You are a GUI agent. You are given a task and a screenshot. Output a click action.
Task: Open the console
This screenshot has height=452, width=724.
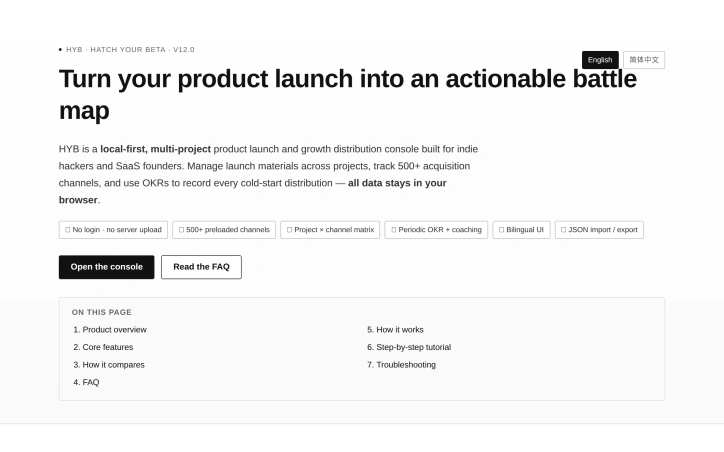[x=106, y=267]
